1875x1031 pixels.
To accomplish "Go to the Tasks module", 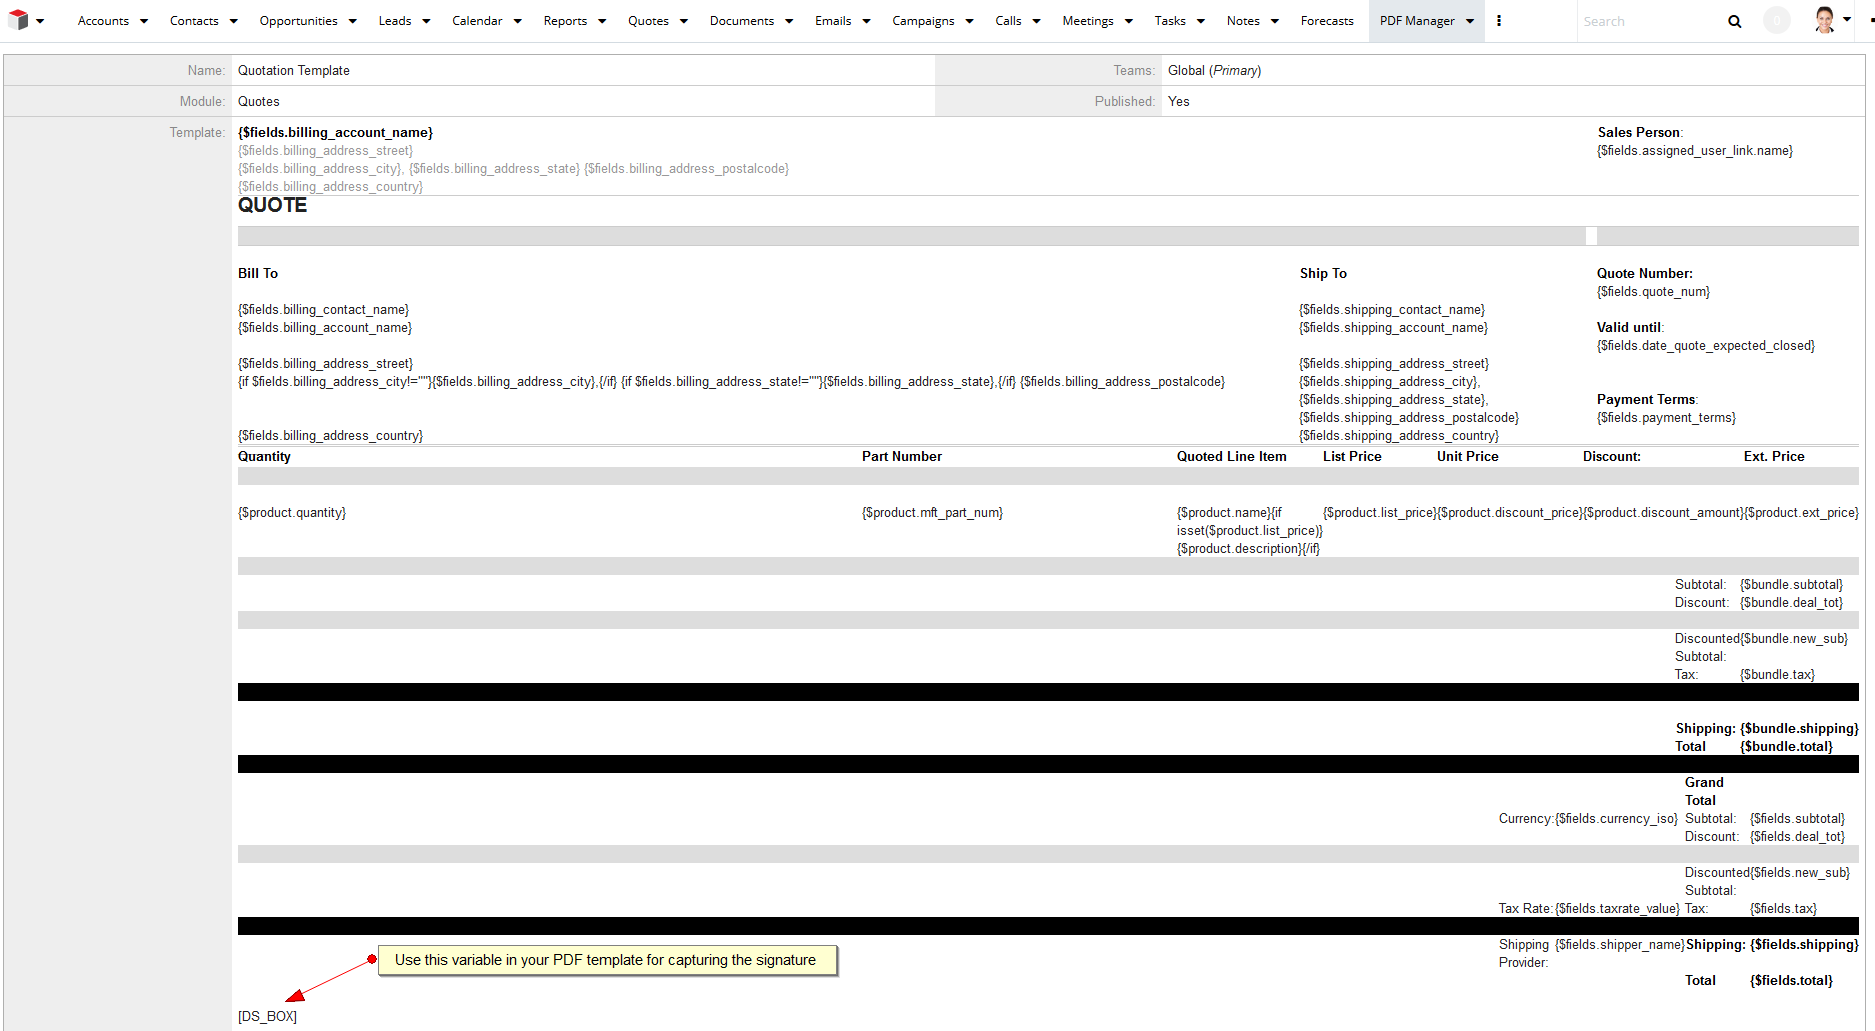I will 1170,21.
